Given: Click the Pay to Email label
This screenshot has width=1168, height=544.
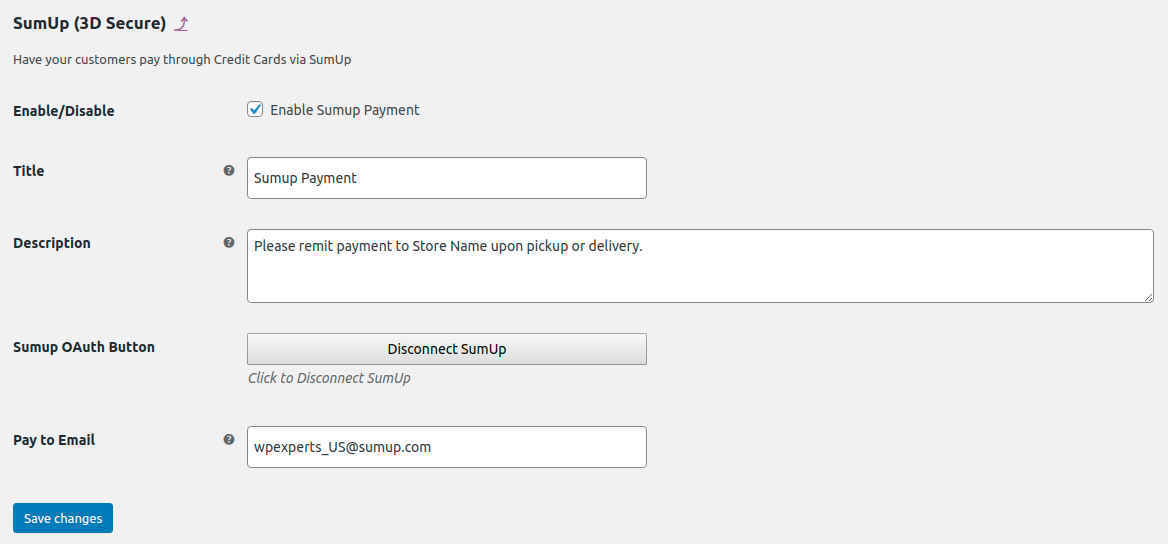Looking at the screenshot, I should (x=54, y=440).
